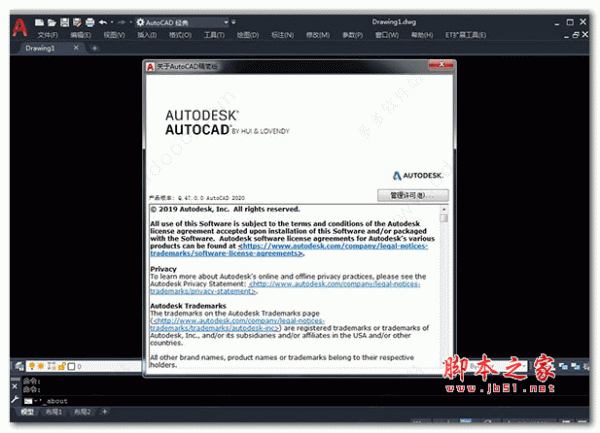Open the 格式(O) menu
This screenshot has height=433, width=600.
(x=180, y=35)
